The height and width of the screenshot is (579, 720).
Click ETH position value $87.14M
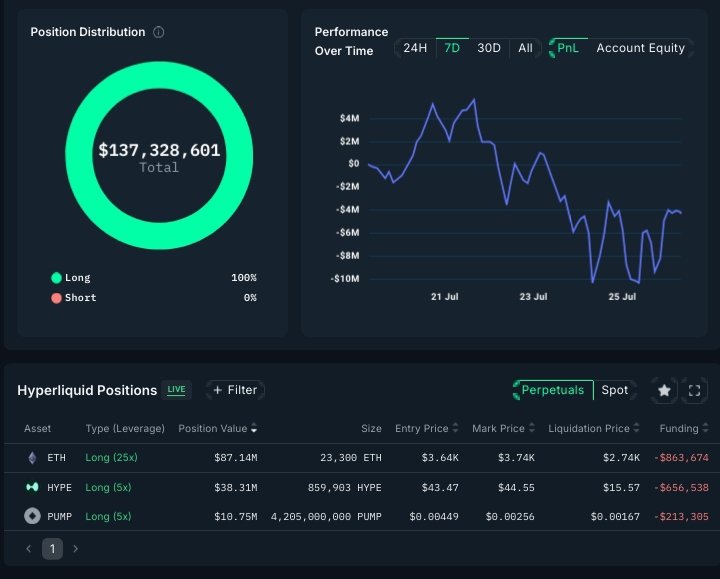click(236, 458)
